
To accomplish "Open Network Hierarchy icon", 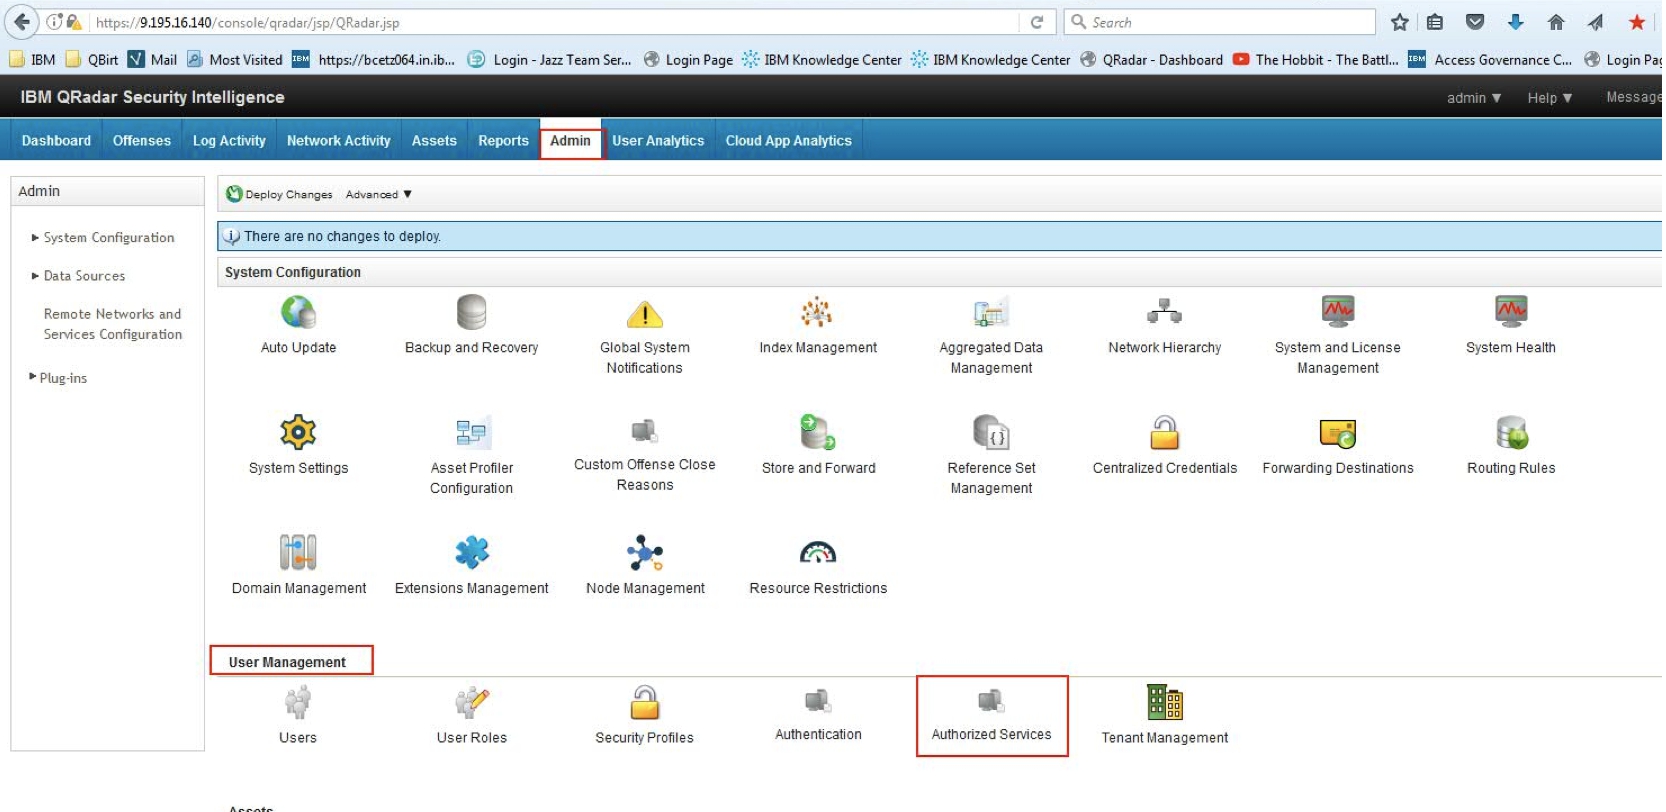I will 1164,314.
